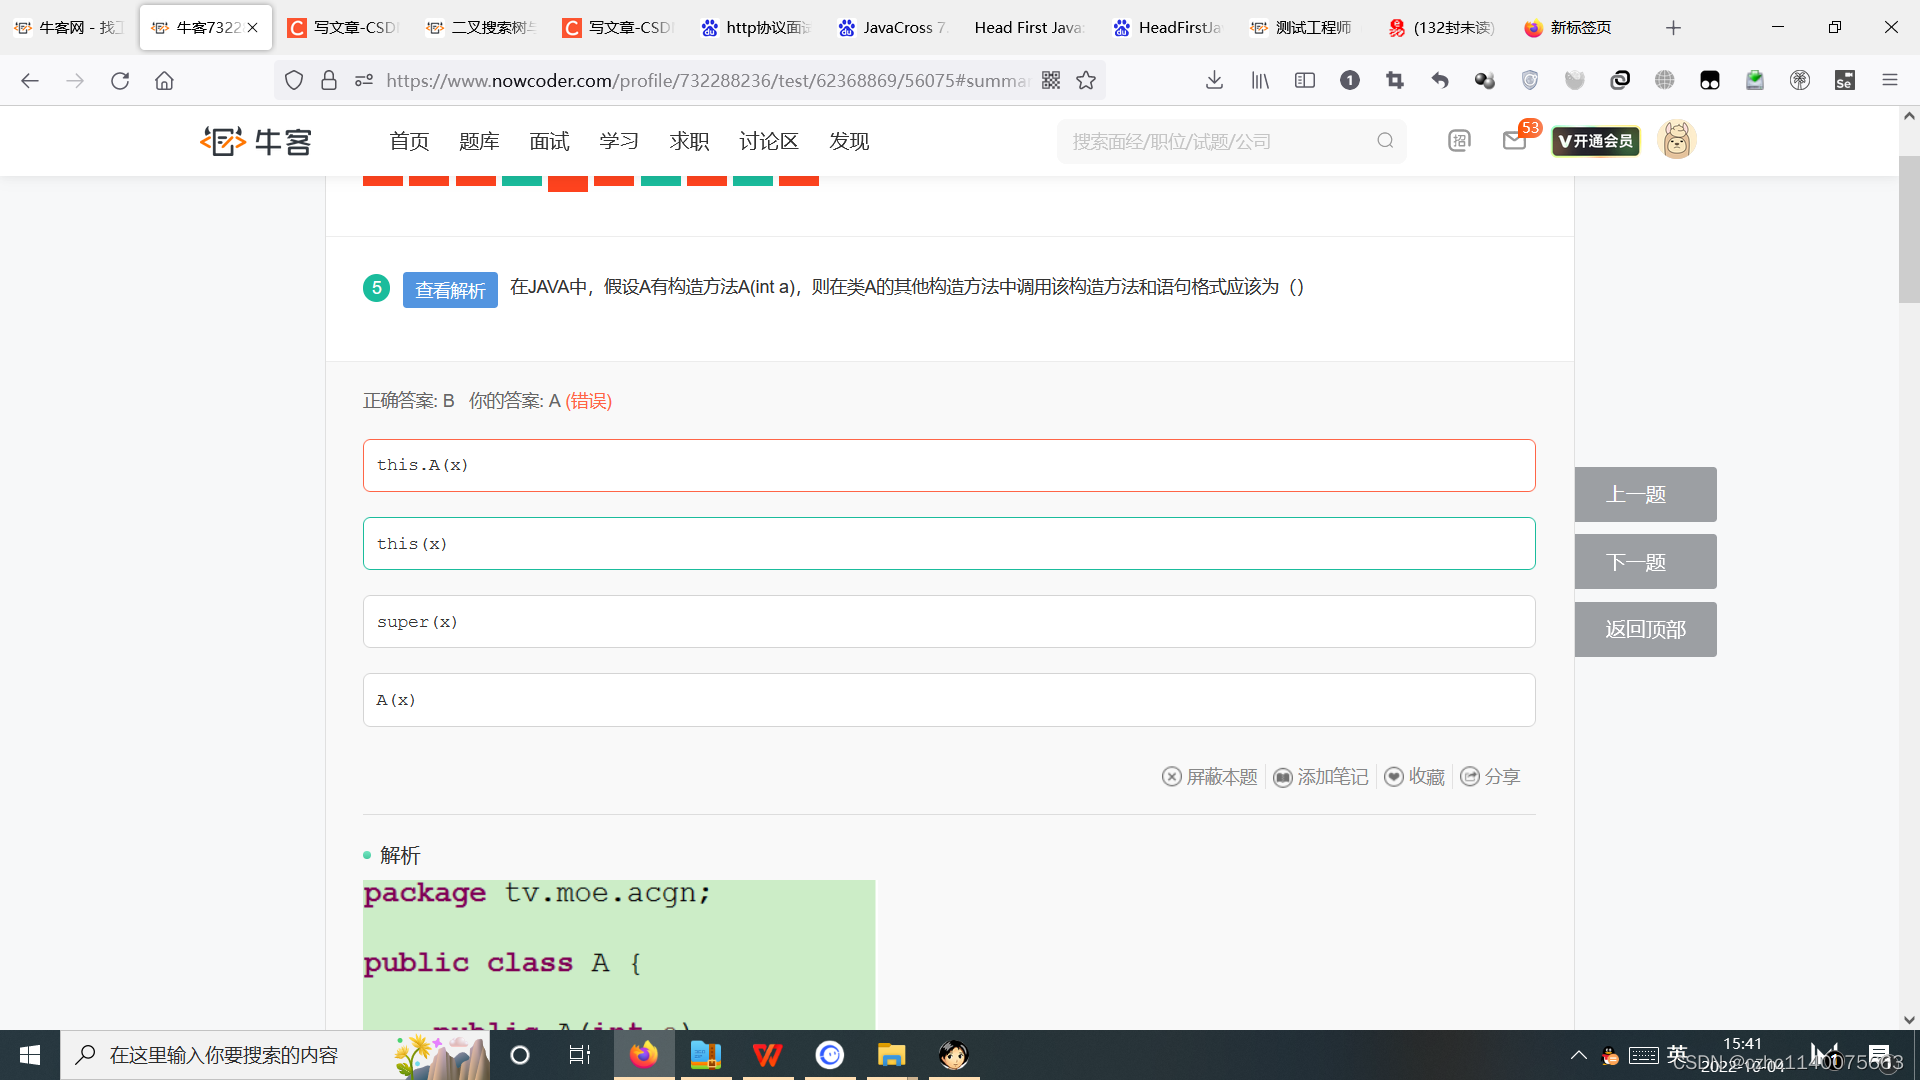
Task: Open the 面试 navigation item
Action: coord(549,141)
